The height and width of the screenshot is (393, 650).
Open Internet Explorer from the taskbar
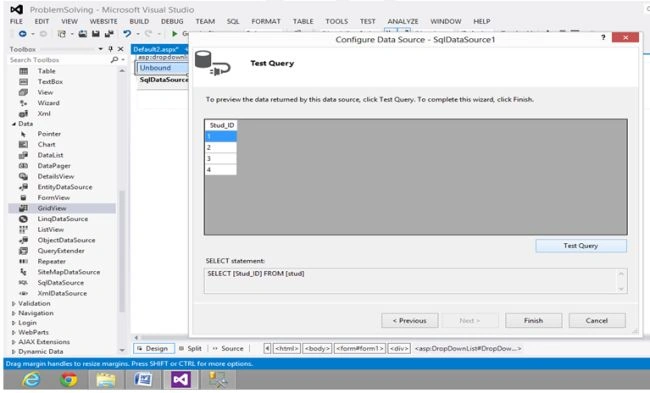point(32,379)
